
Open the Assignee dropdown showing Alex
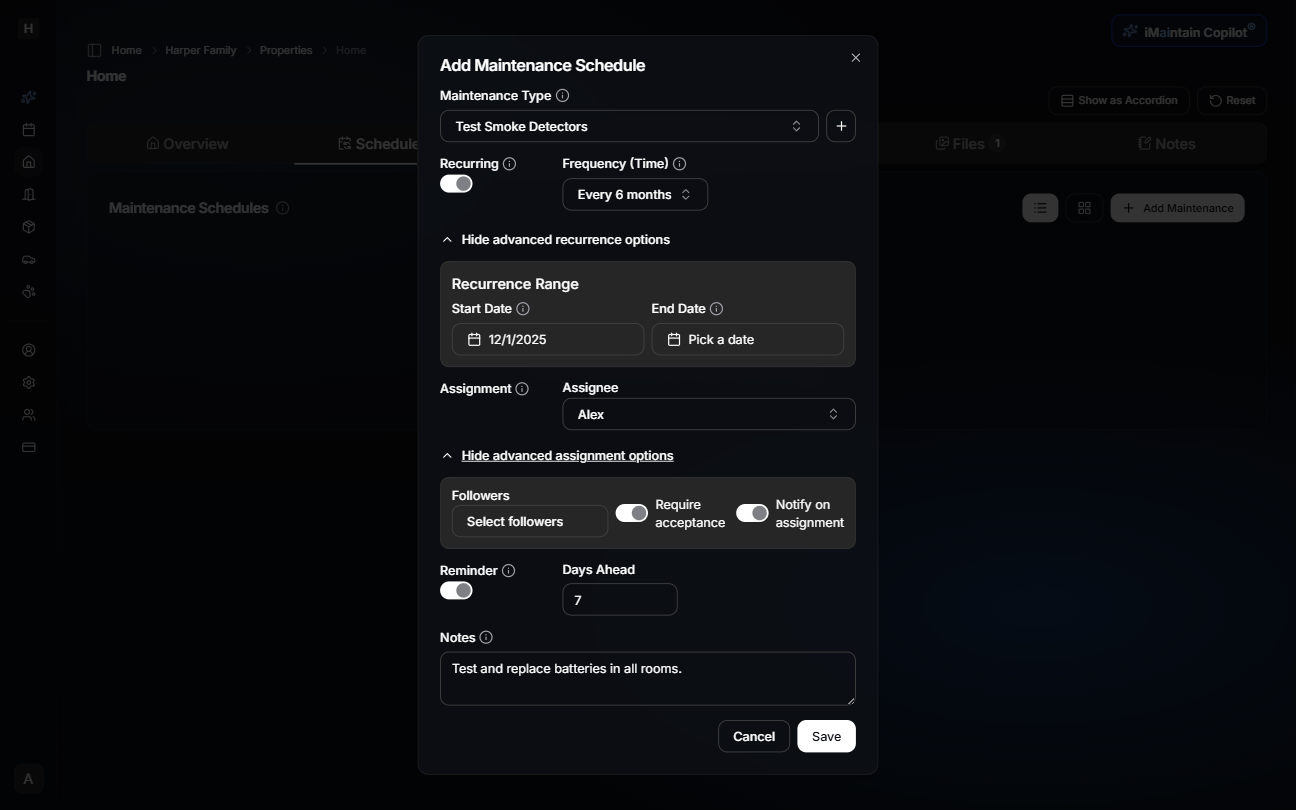708,413
